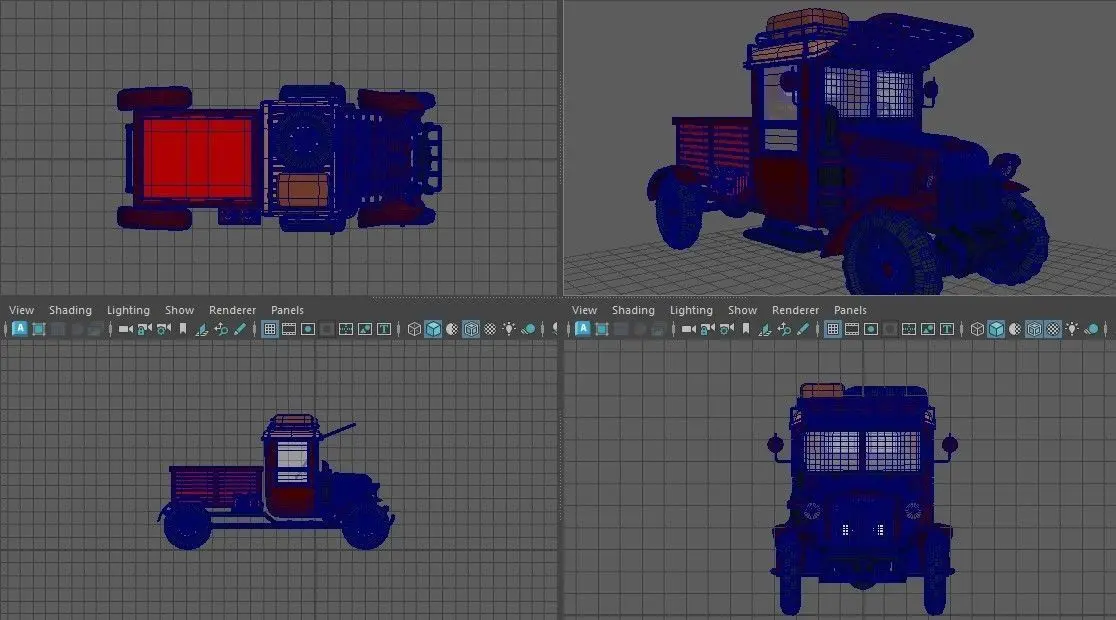Toggle Film Gate in side panel toolbar

click(x=289, y=329)
